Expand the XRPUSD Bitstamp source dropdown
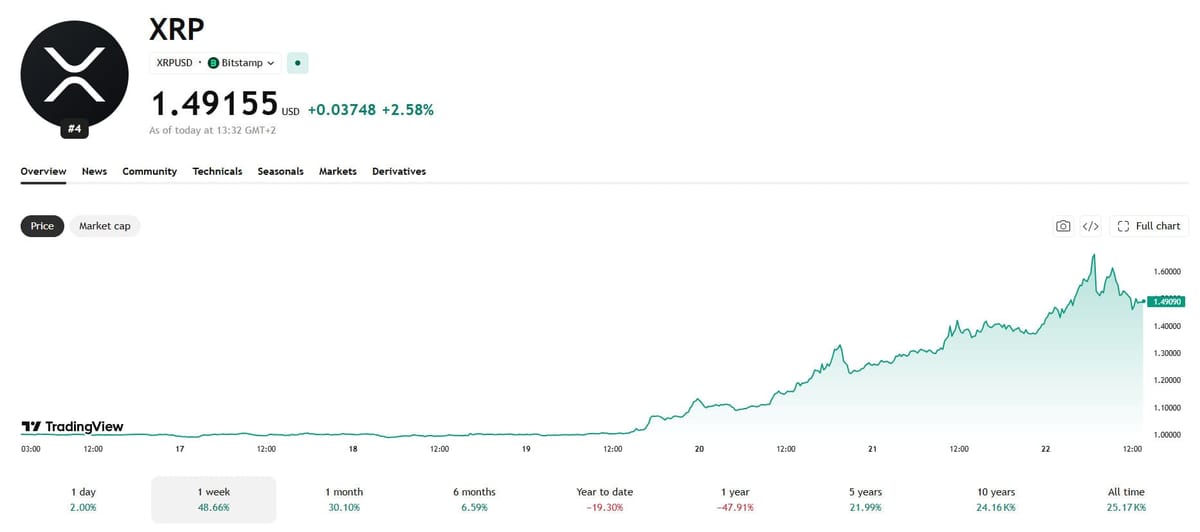Viewport: 1200px width, 532px height. pyautogui.click(x=216, y=63)
